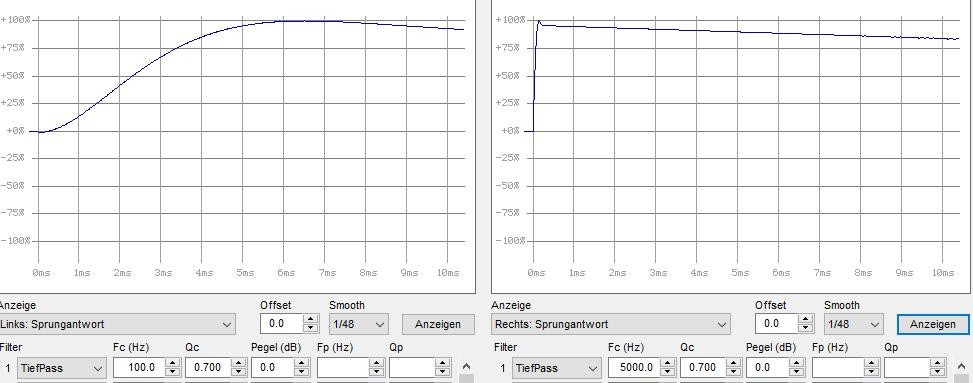Click the empty right Qp field
Screen dimensions: 973x383
point(907,368)
